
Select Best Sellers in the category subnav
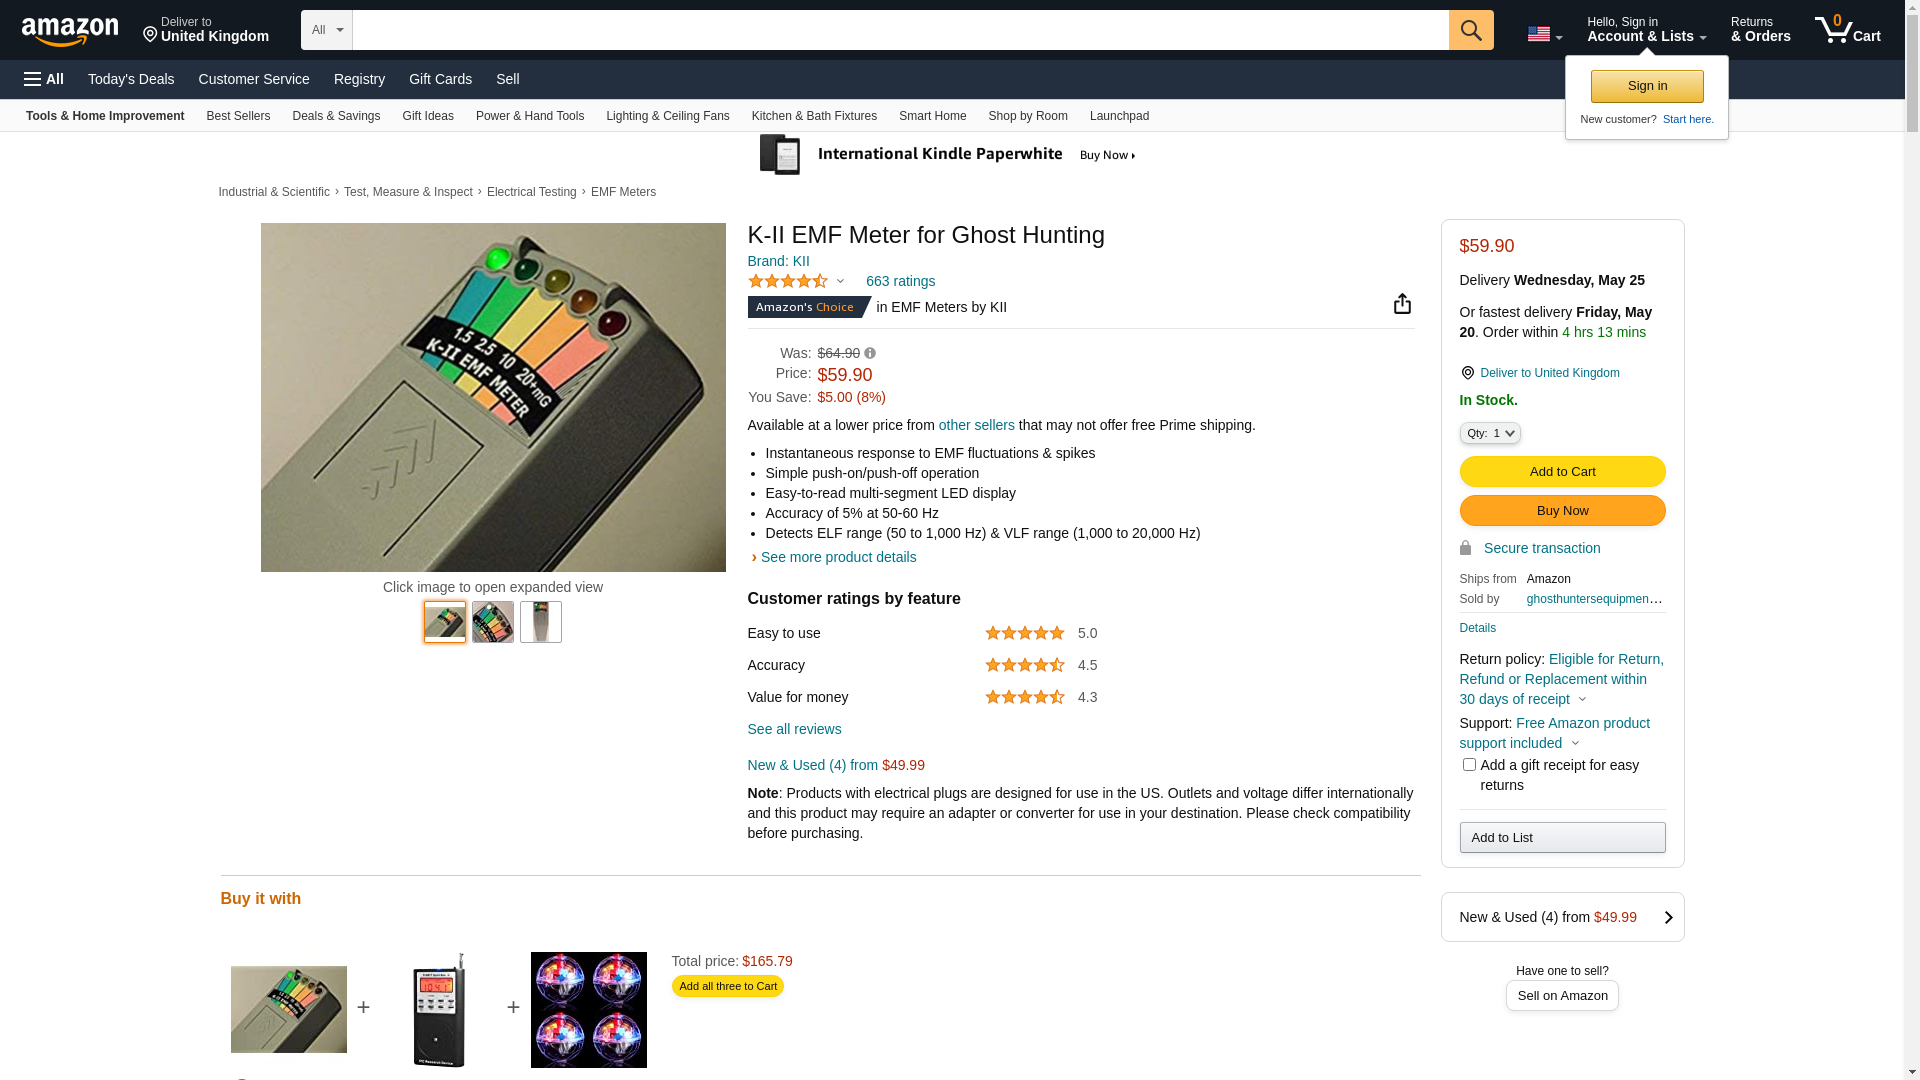click(x=238, y=116)
